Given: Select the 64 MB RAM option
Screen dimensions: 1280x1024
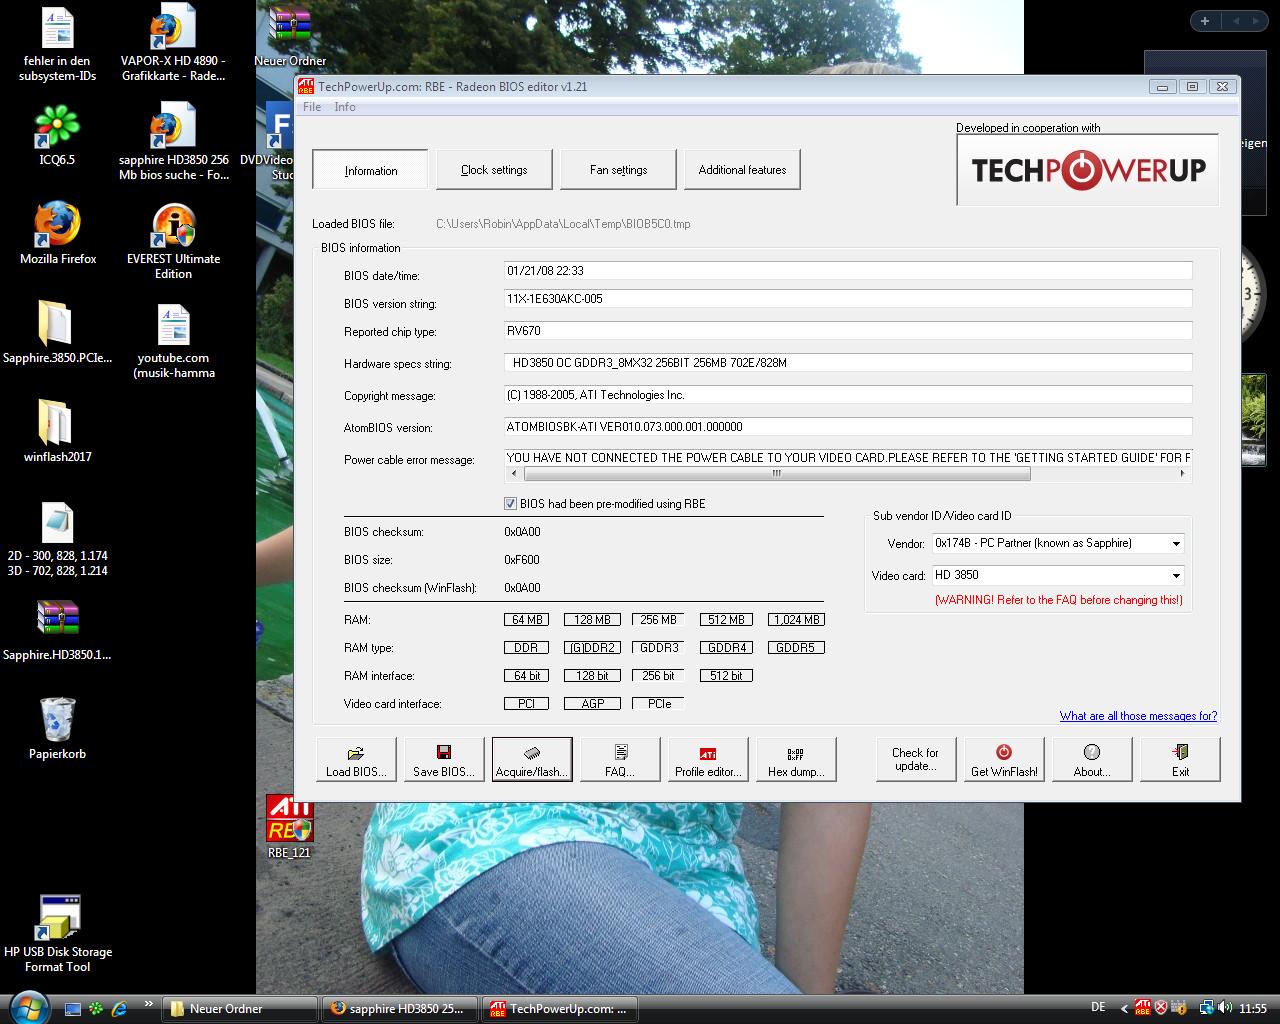Looking at the screenshot, I should (526, 620).
